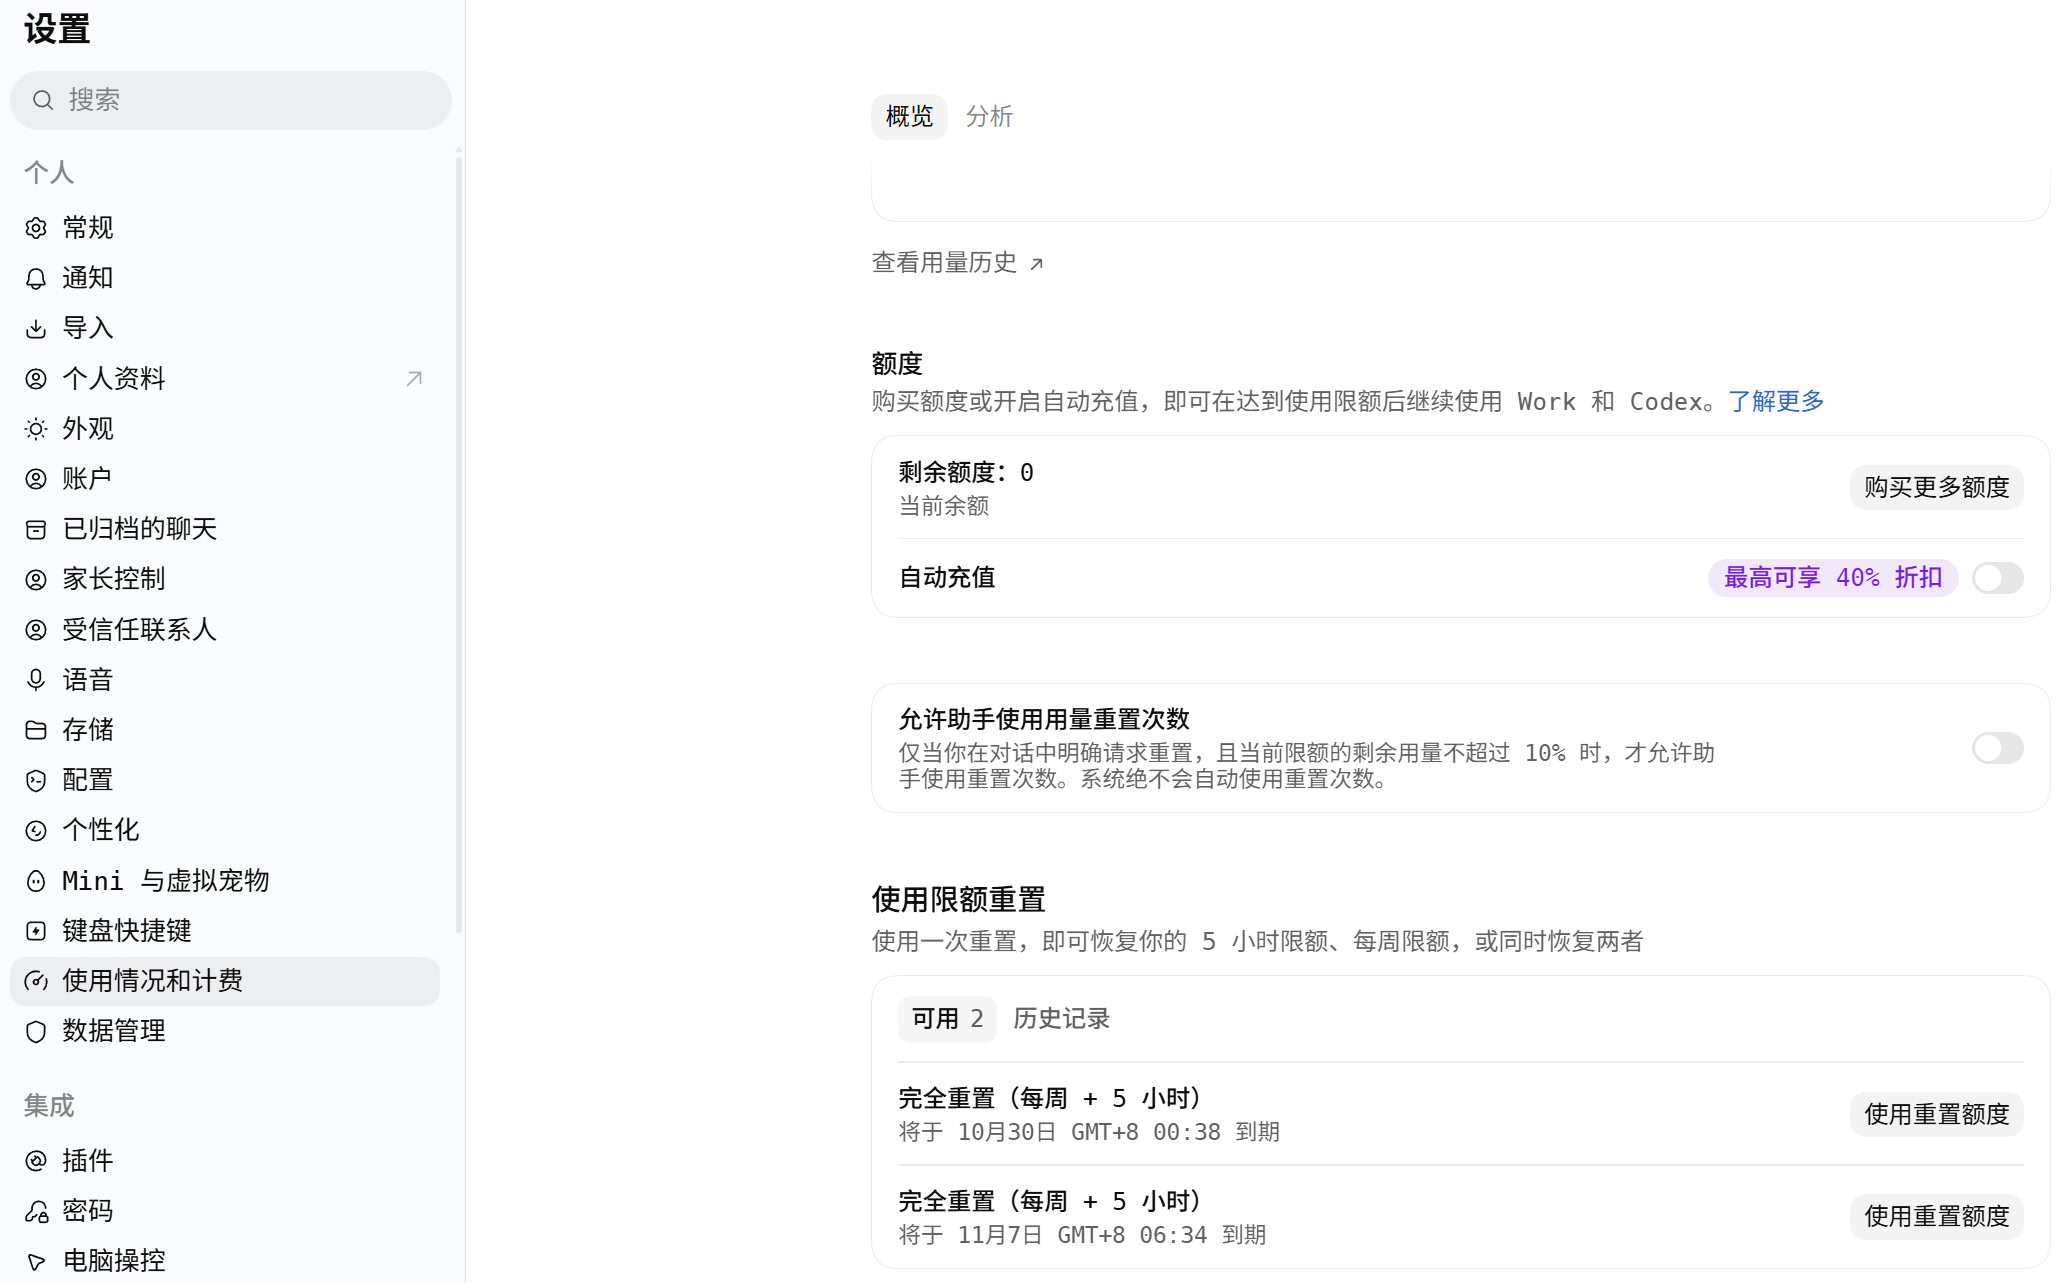
Task: Open 个性化 settings
Action: tap(225, 830)
